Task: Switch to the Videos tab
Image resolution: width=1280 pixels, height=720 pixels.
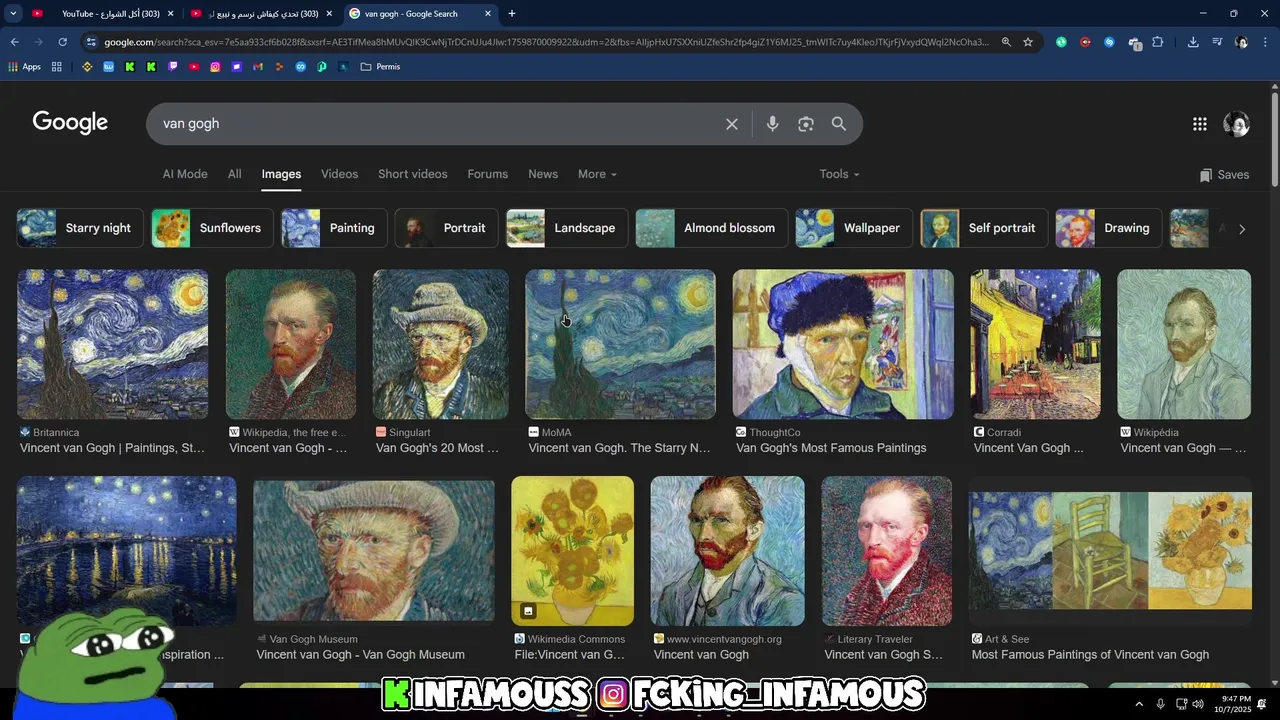Action: point(339,174)
